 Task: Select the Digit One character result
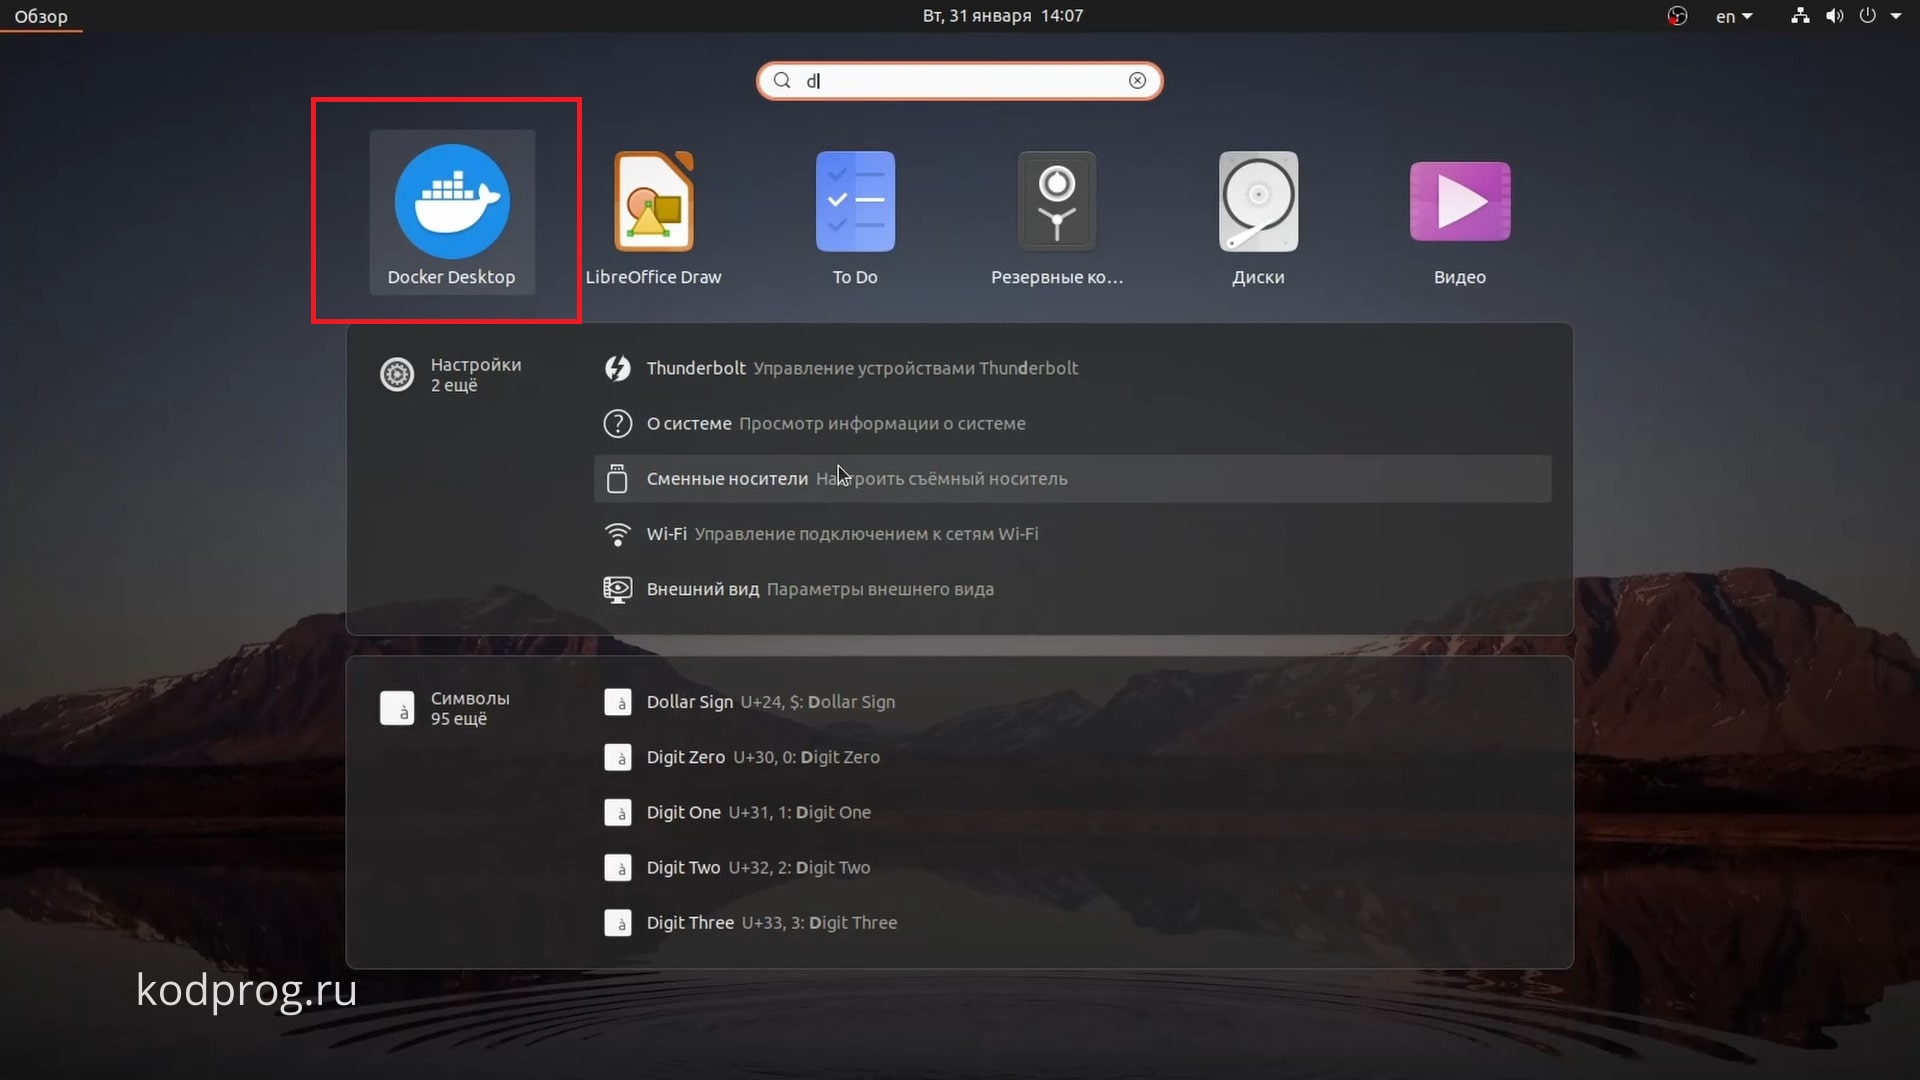[x=1072, y=812]
